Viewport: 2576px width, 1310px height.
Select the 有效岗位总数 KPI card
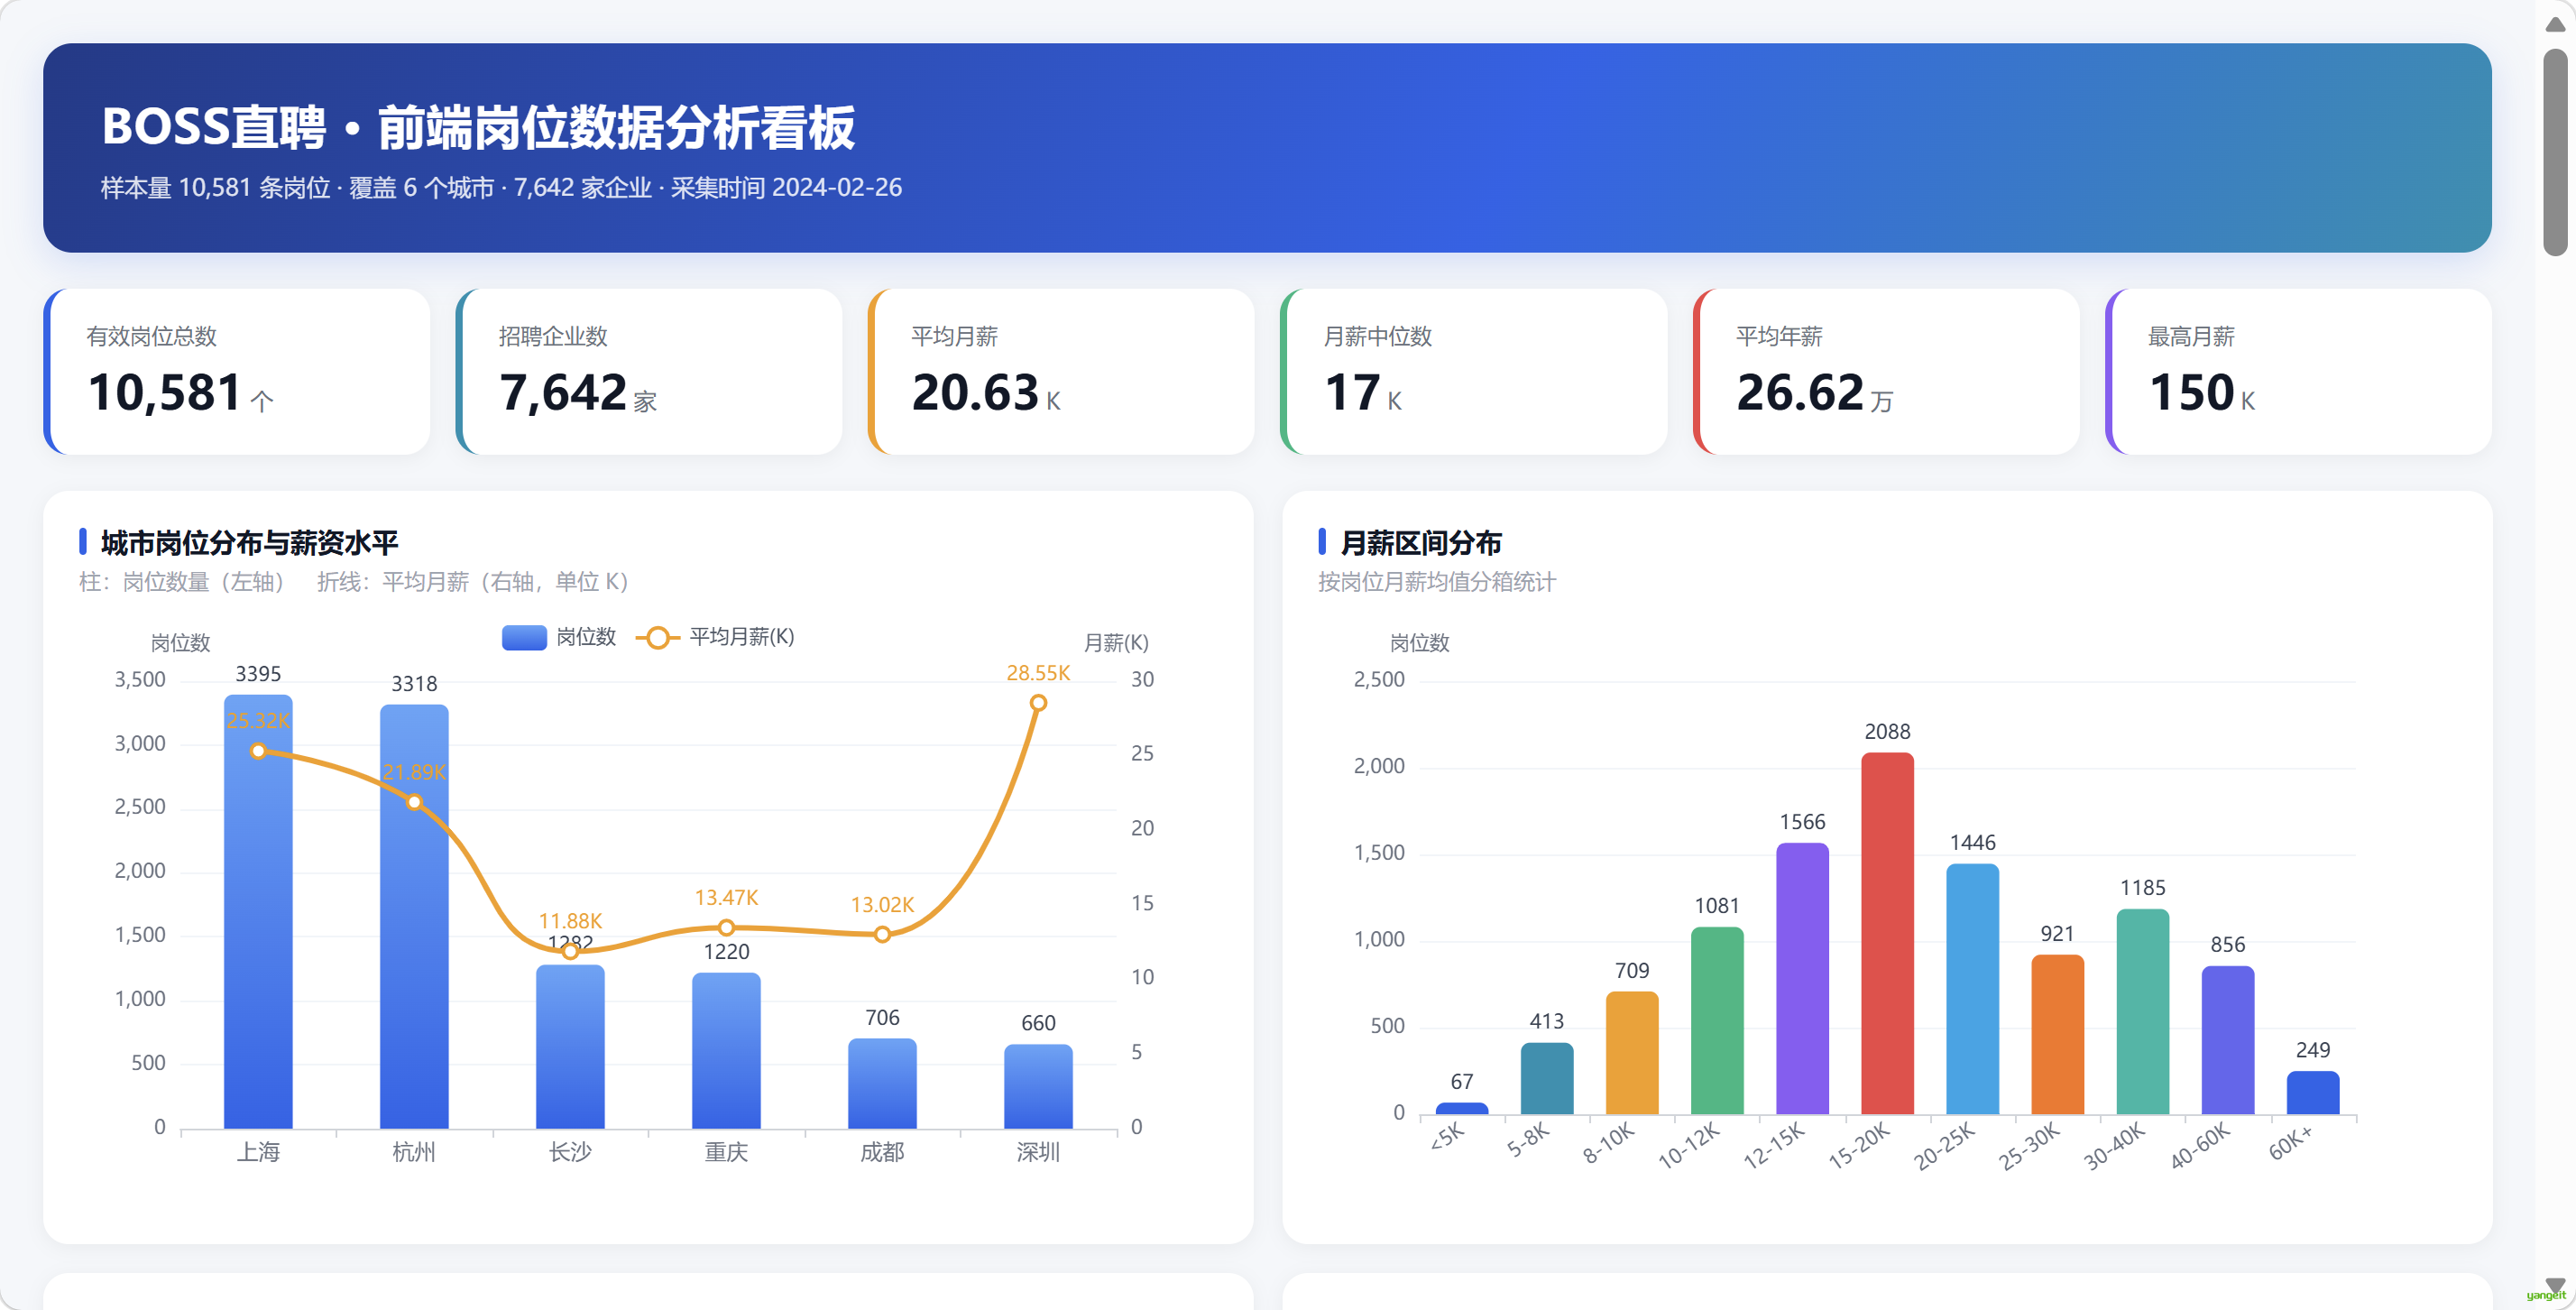click(x=237, y=372)
